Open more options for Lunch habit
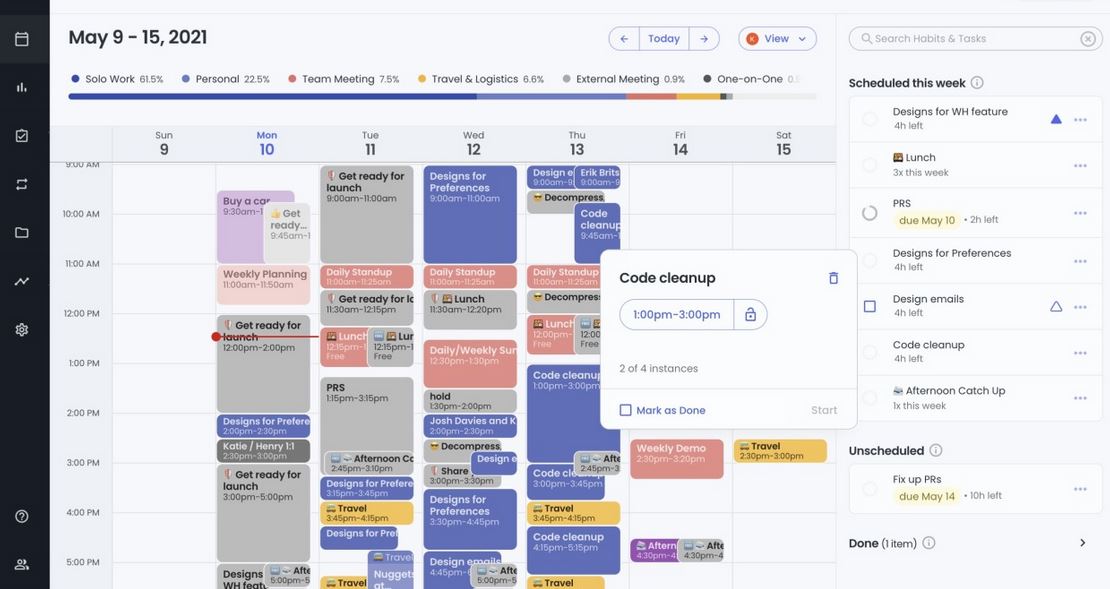Screen dimensions: 1110x589 (1080, 166)
